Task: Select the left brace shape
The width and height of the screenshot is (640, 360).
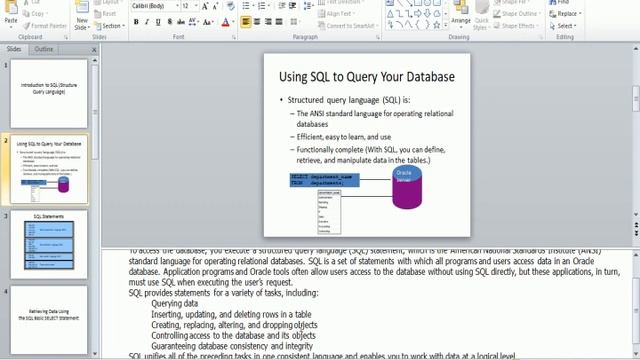Action: (x=418, y=25)
